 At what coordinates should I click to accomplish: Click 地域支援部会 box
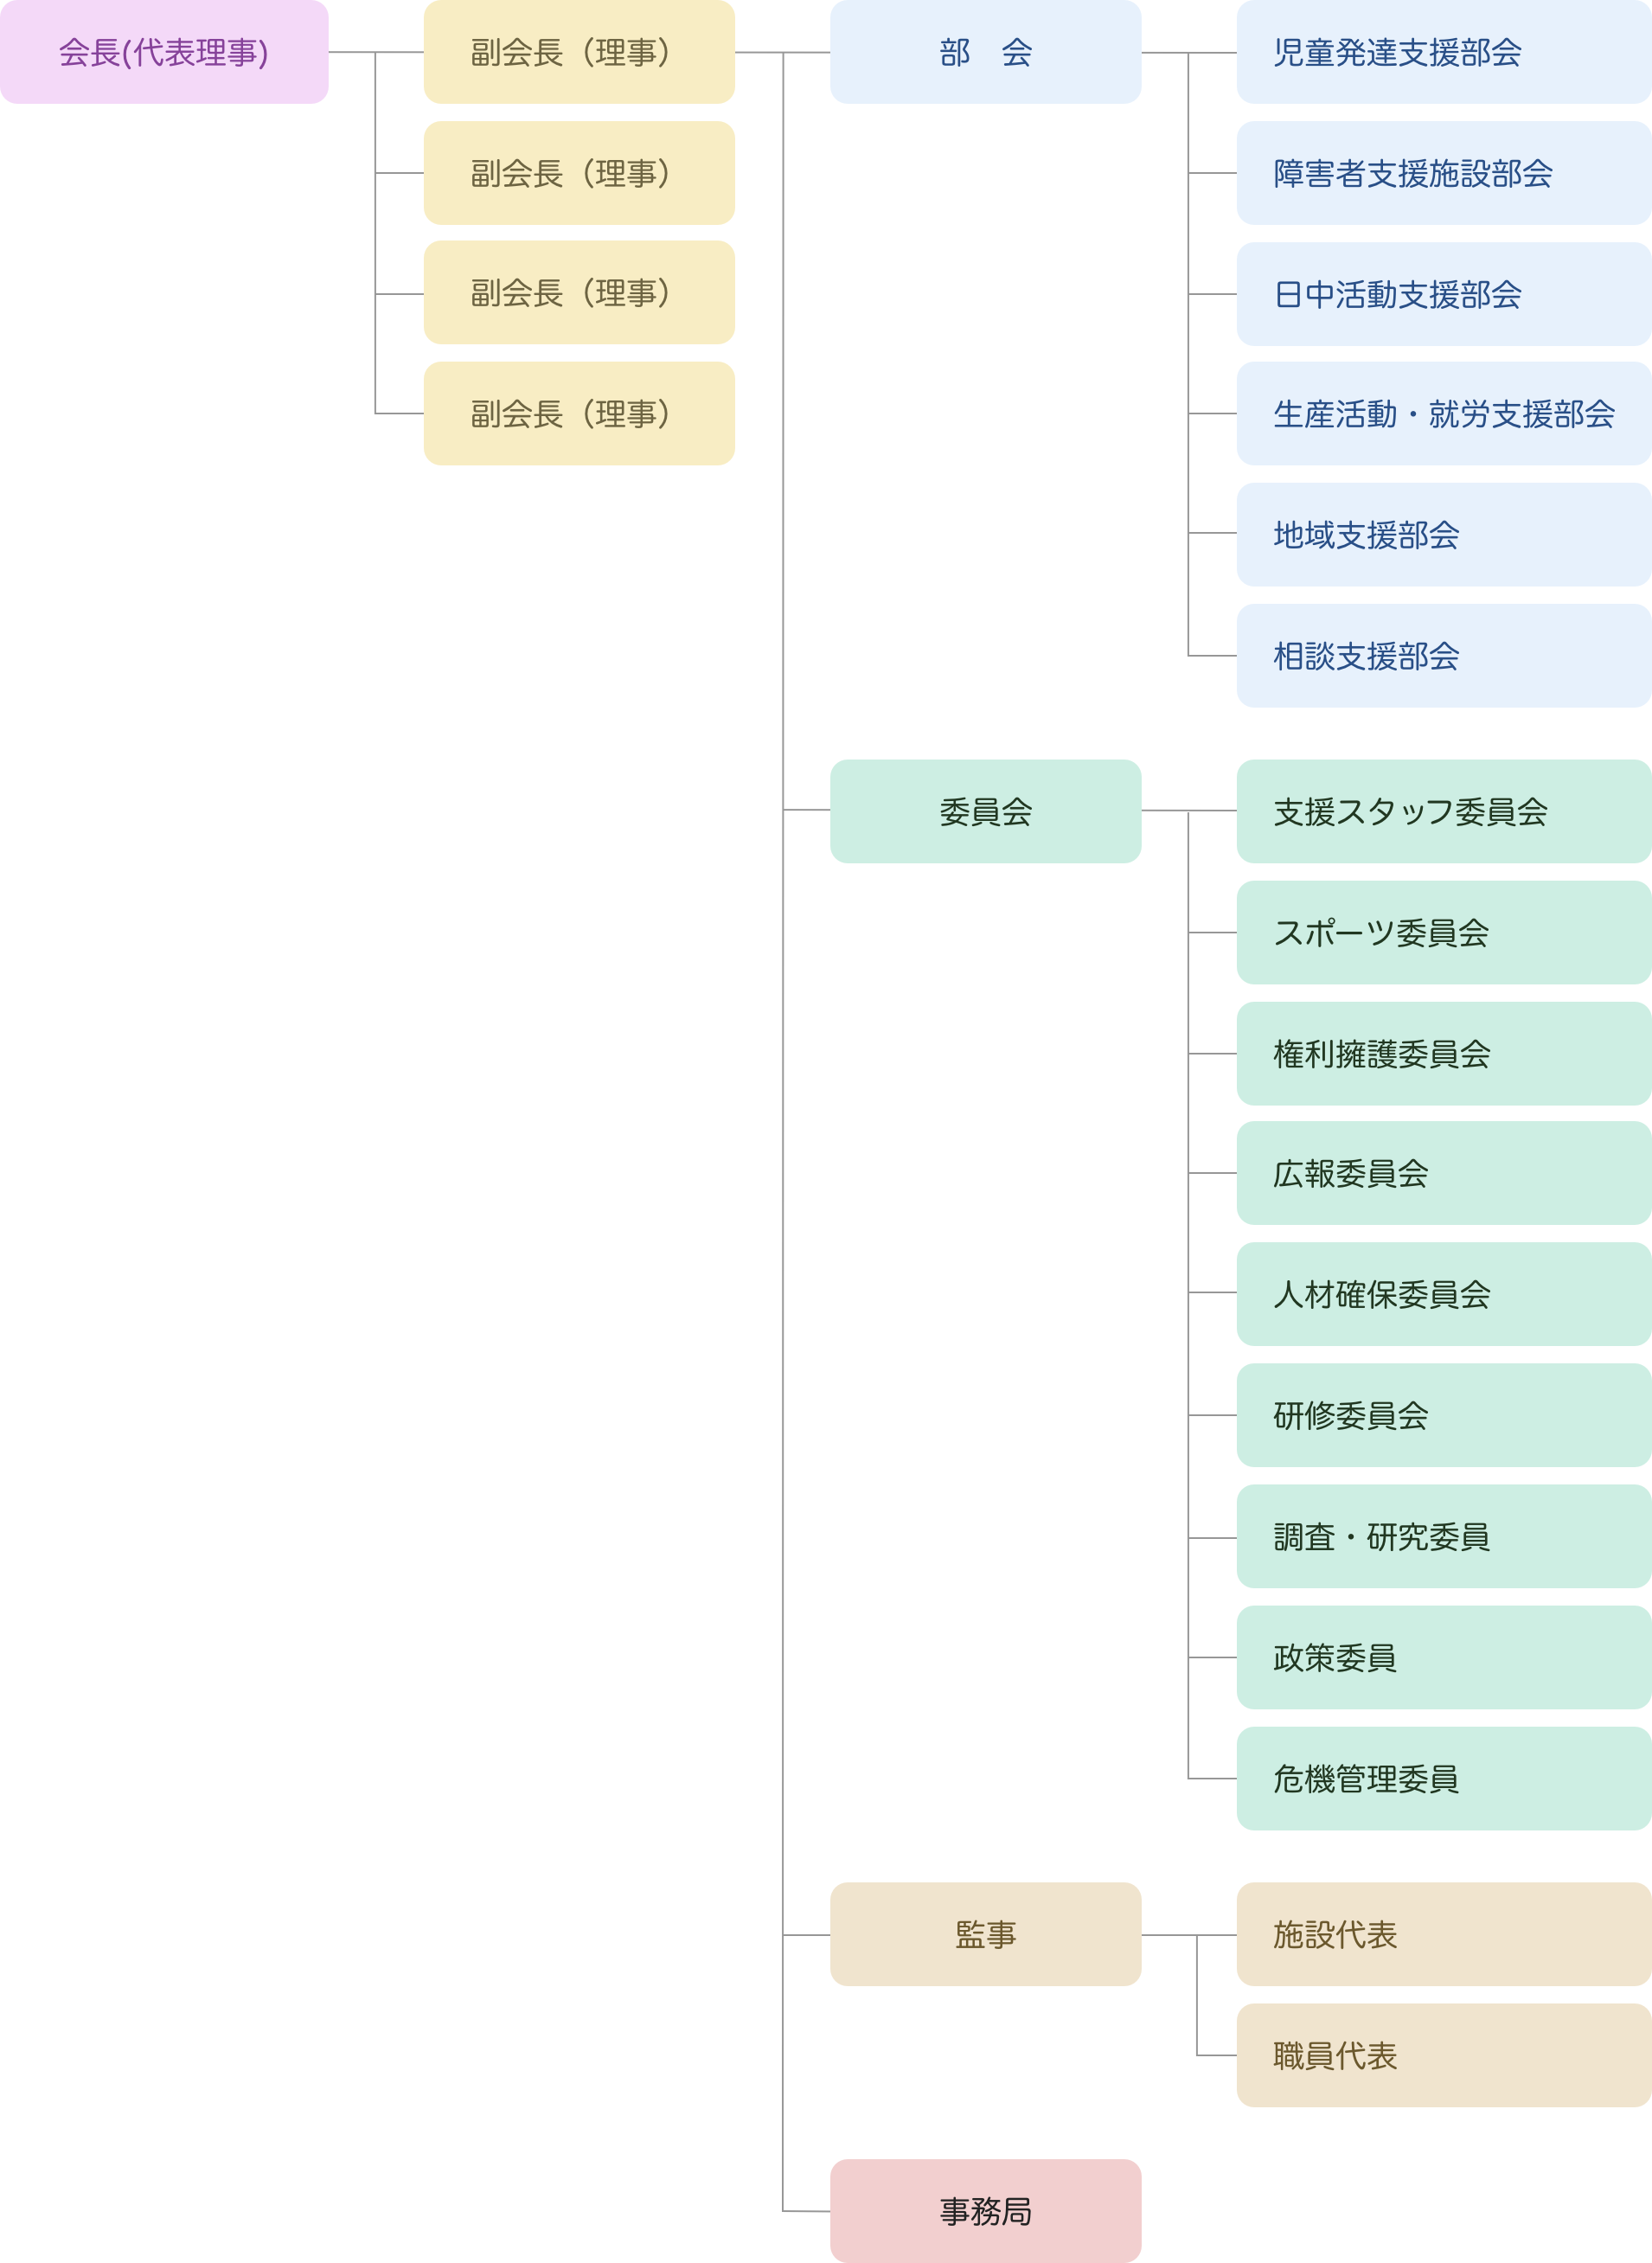click(1444, 535)
